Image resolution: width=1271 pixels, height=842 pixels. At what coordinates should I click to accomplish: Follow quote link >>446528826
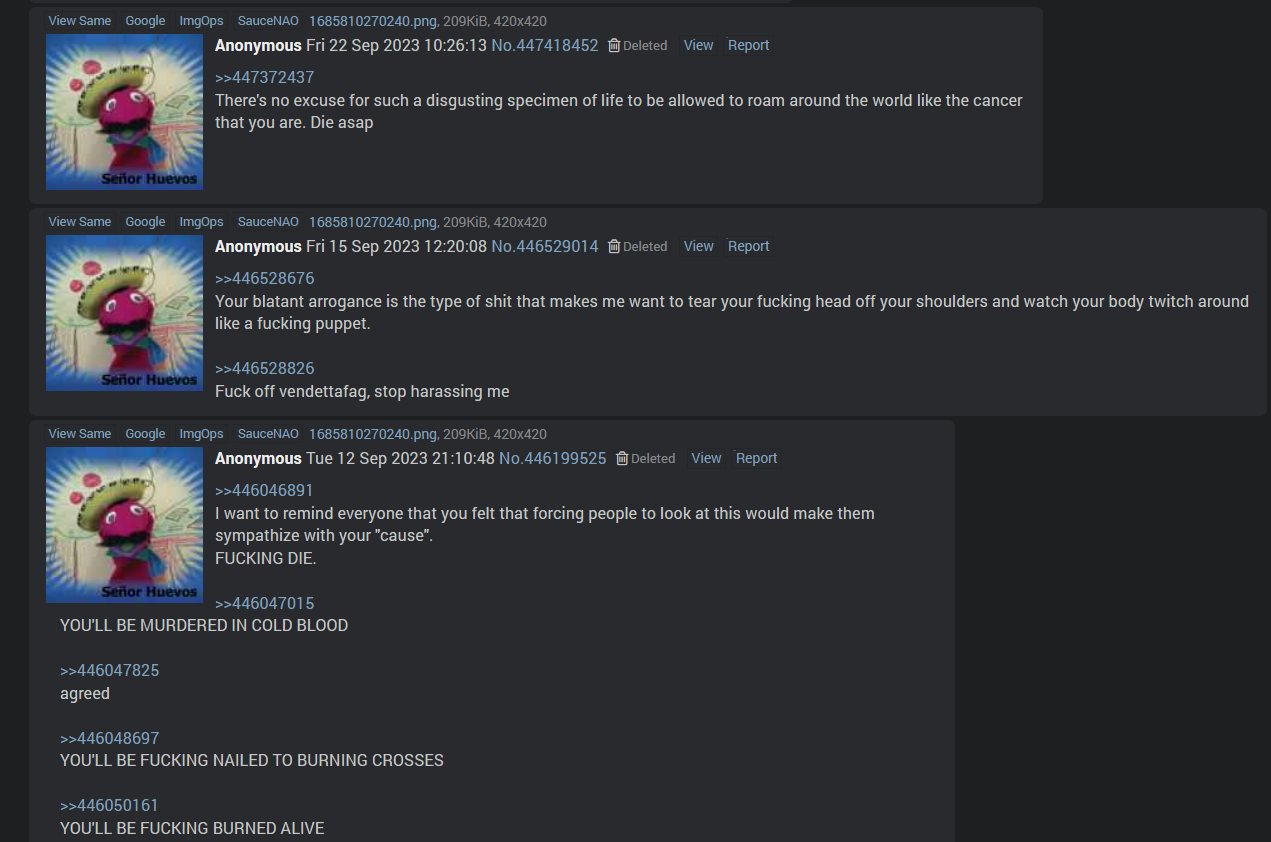(265, 368)
